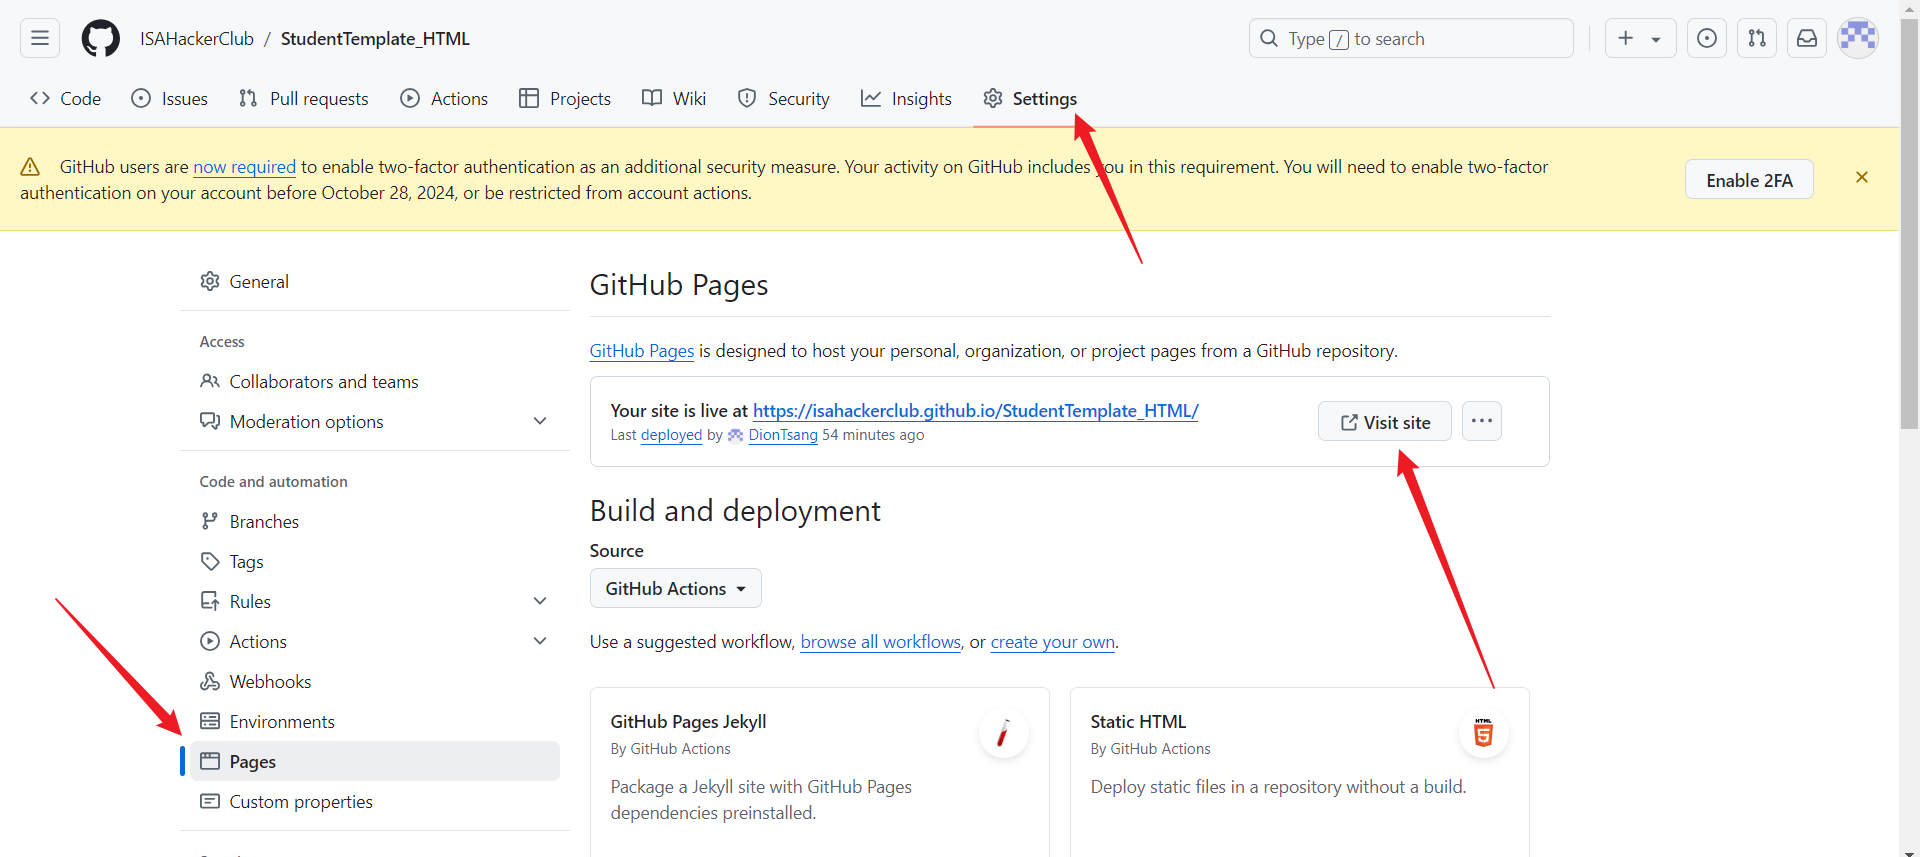Click the 'now required' link in banner
Screen dimensions: 1920x857
pyautogui.click(x=244, y=167)
